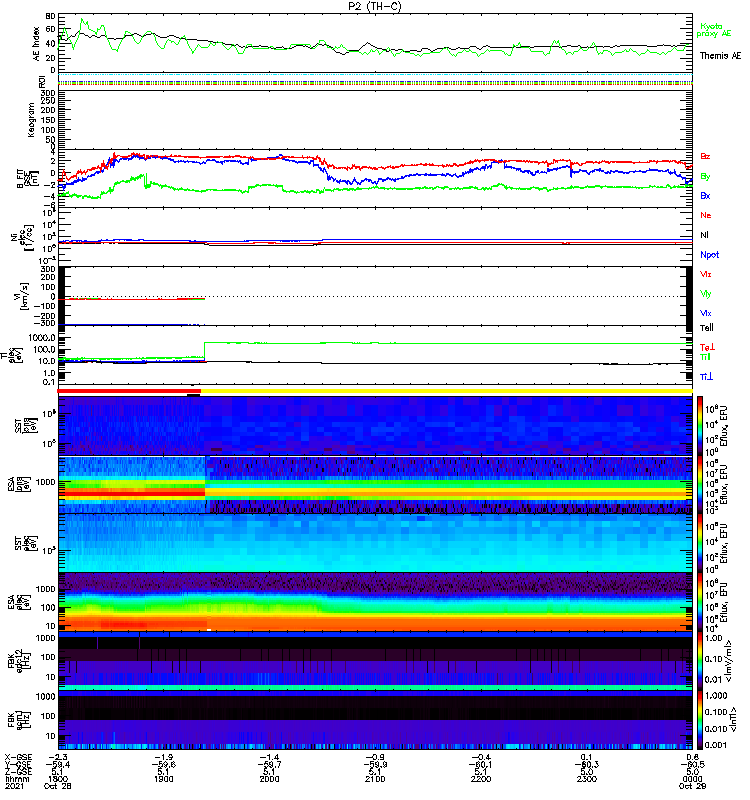
Task: Click the 'Oct 28' date label
Action: [58, 786]
